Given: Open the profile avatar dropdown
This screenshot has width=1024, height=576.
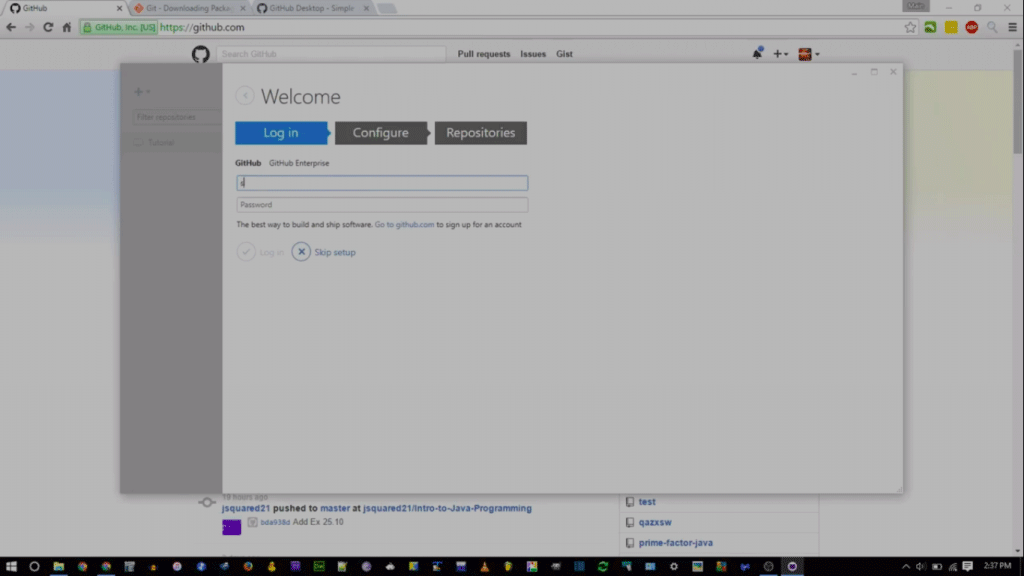Looking at the screenshot, I should tap(805, 53).
